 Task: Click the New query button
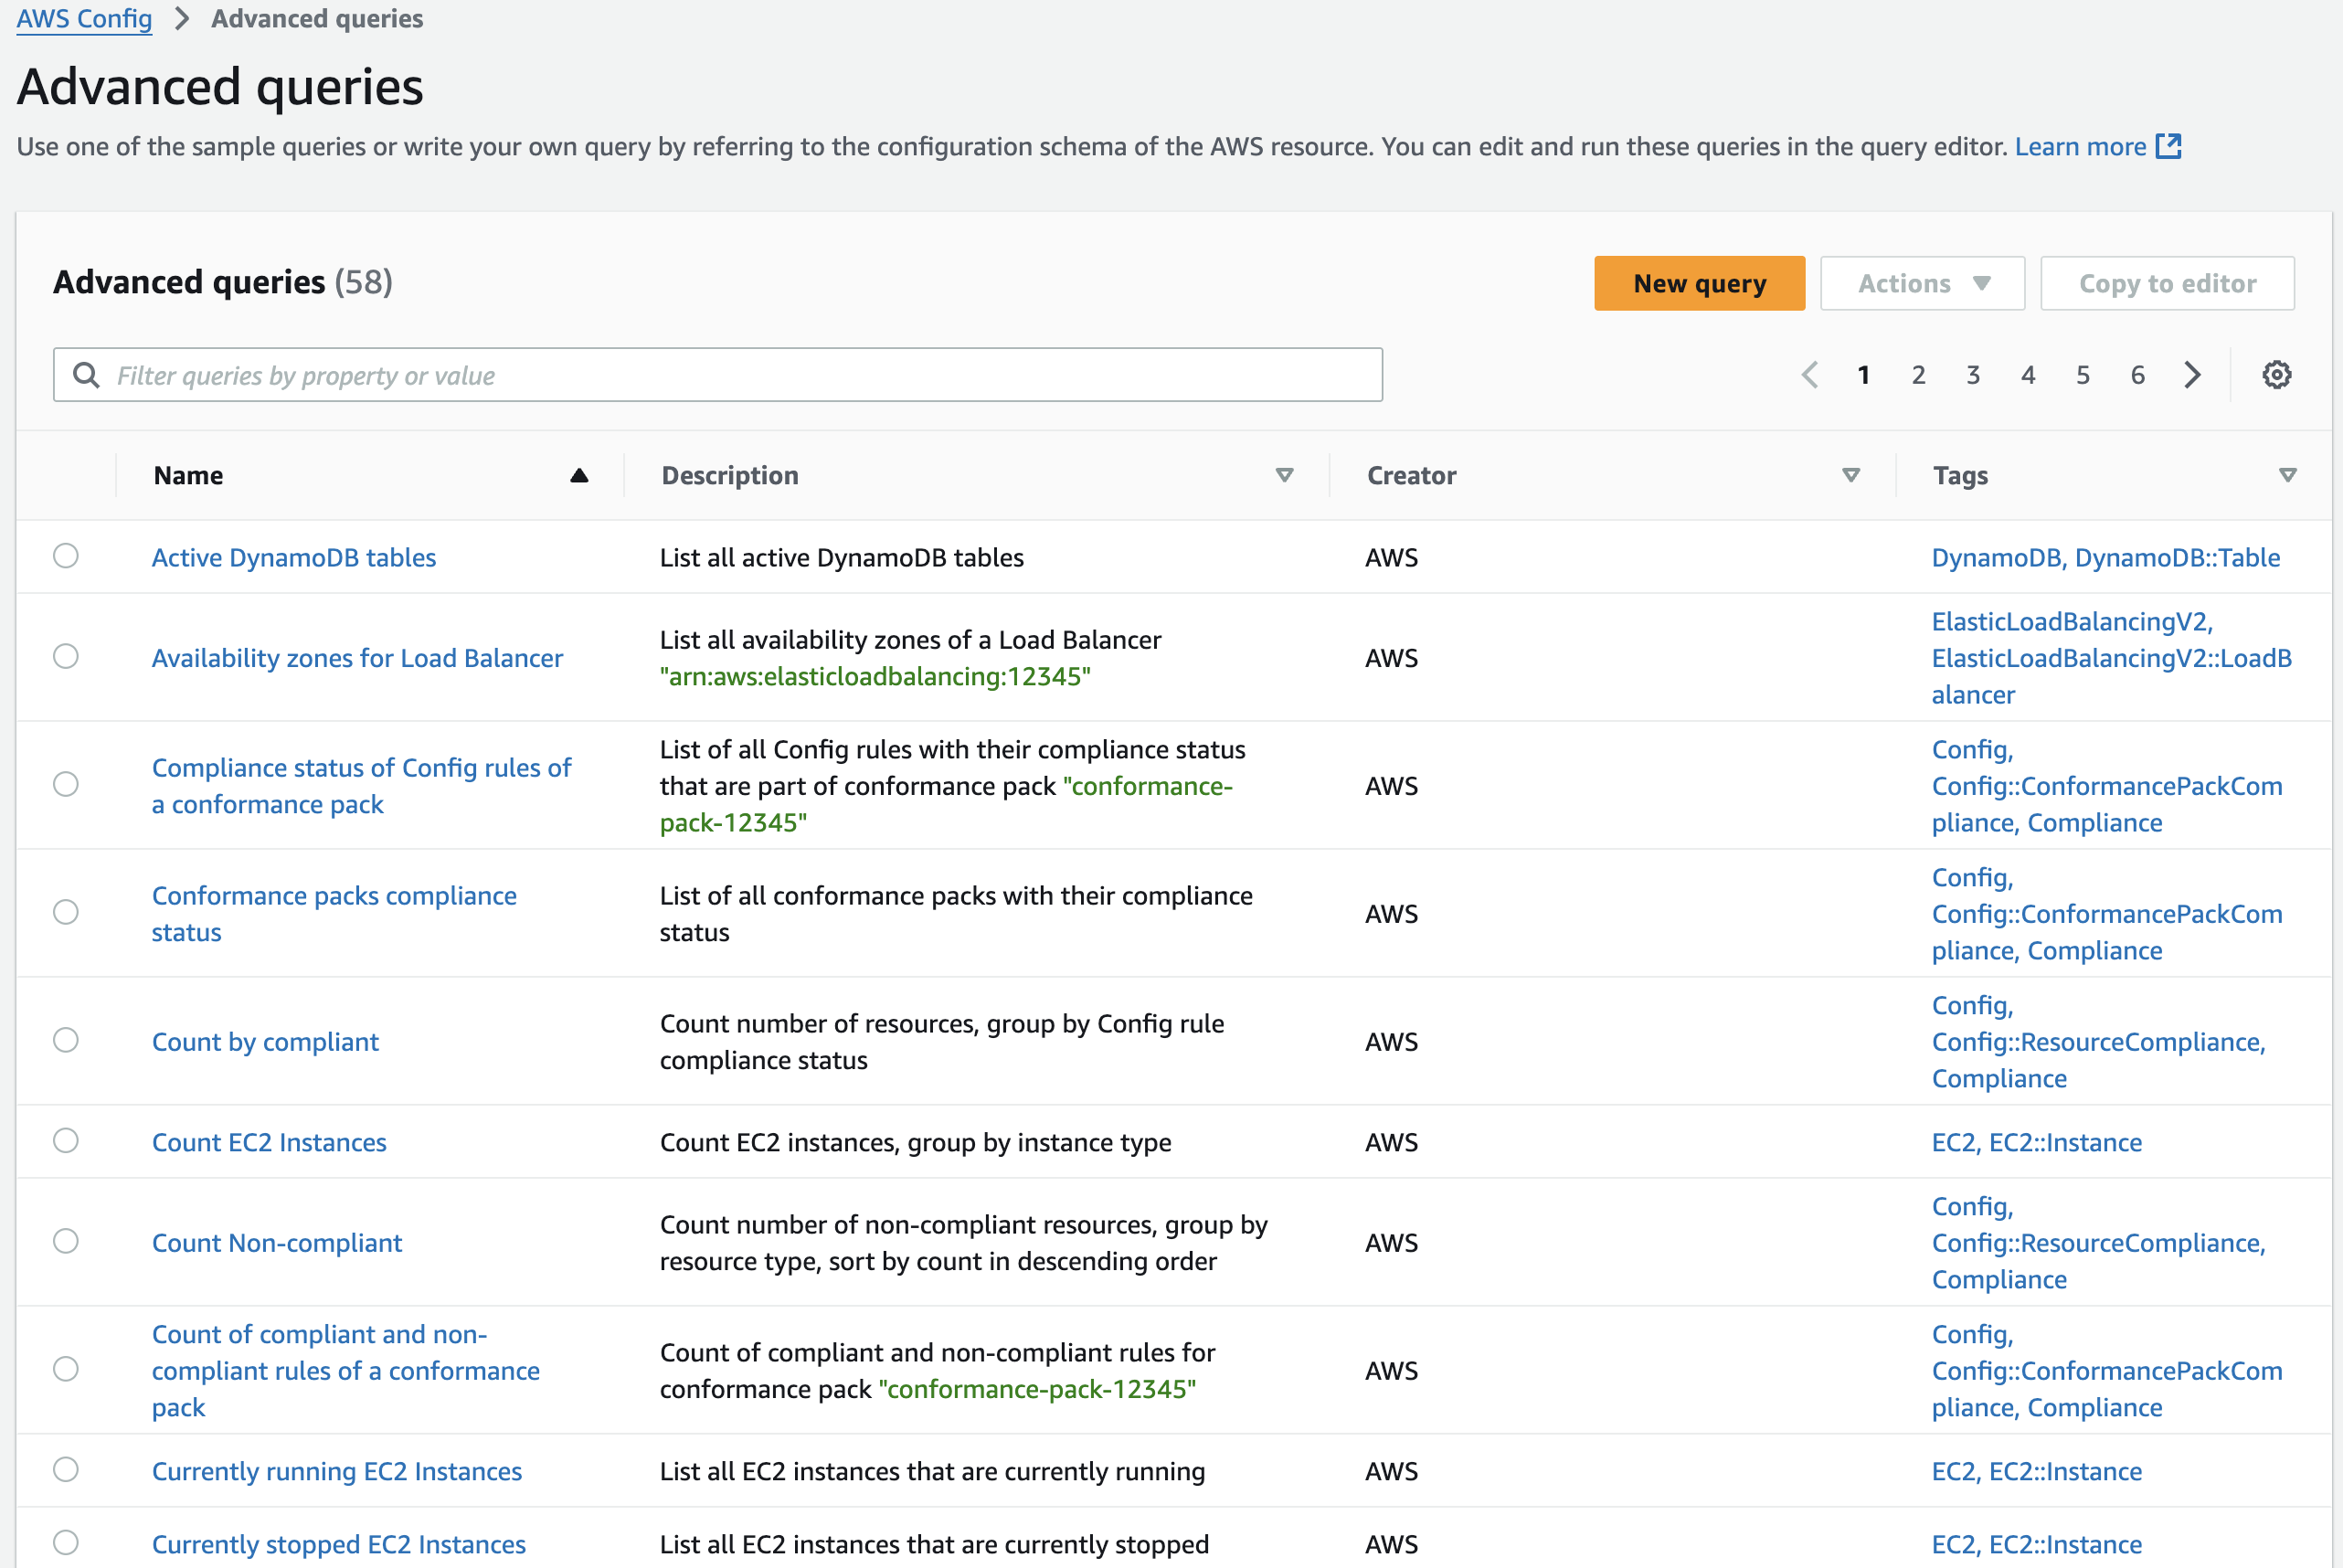(x=1698, y=284)
